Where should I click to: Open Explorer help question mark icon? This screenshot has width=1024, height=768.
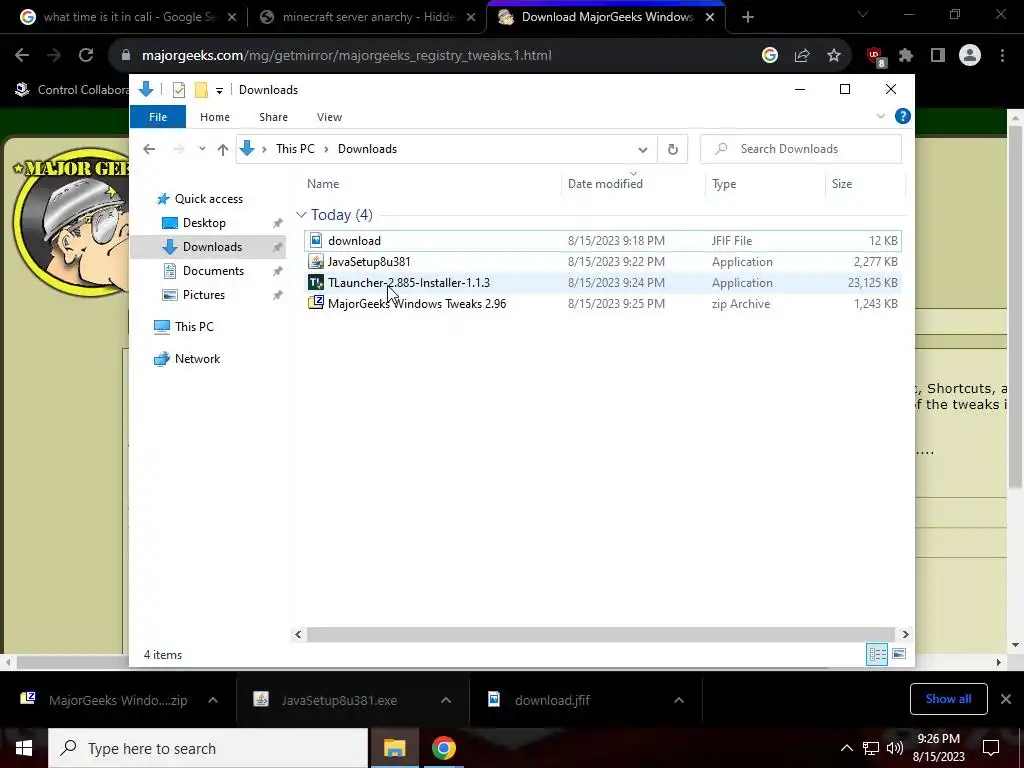click(903, 116)
